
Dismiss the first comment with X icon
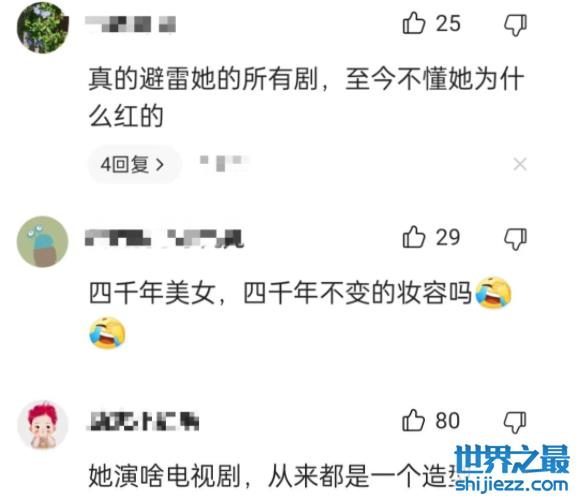pos(520,164)
